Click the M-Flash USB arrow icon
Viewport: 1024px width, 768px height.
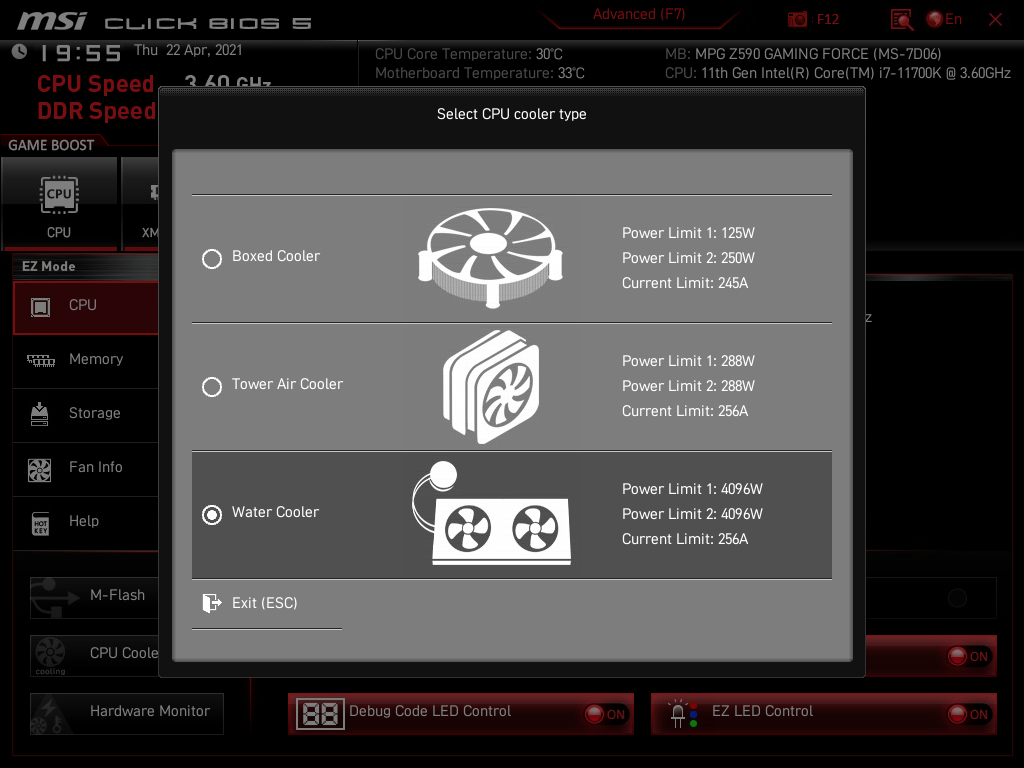55,598
